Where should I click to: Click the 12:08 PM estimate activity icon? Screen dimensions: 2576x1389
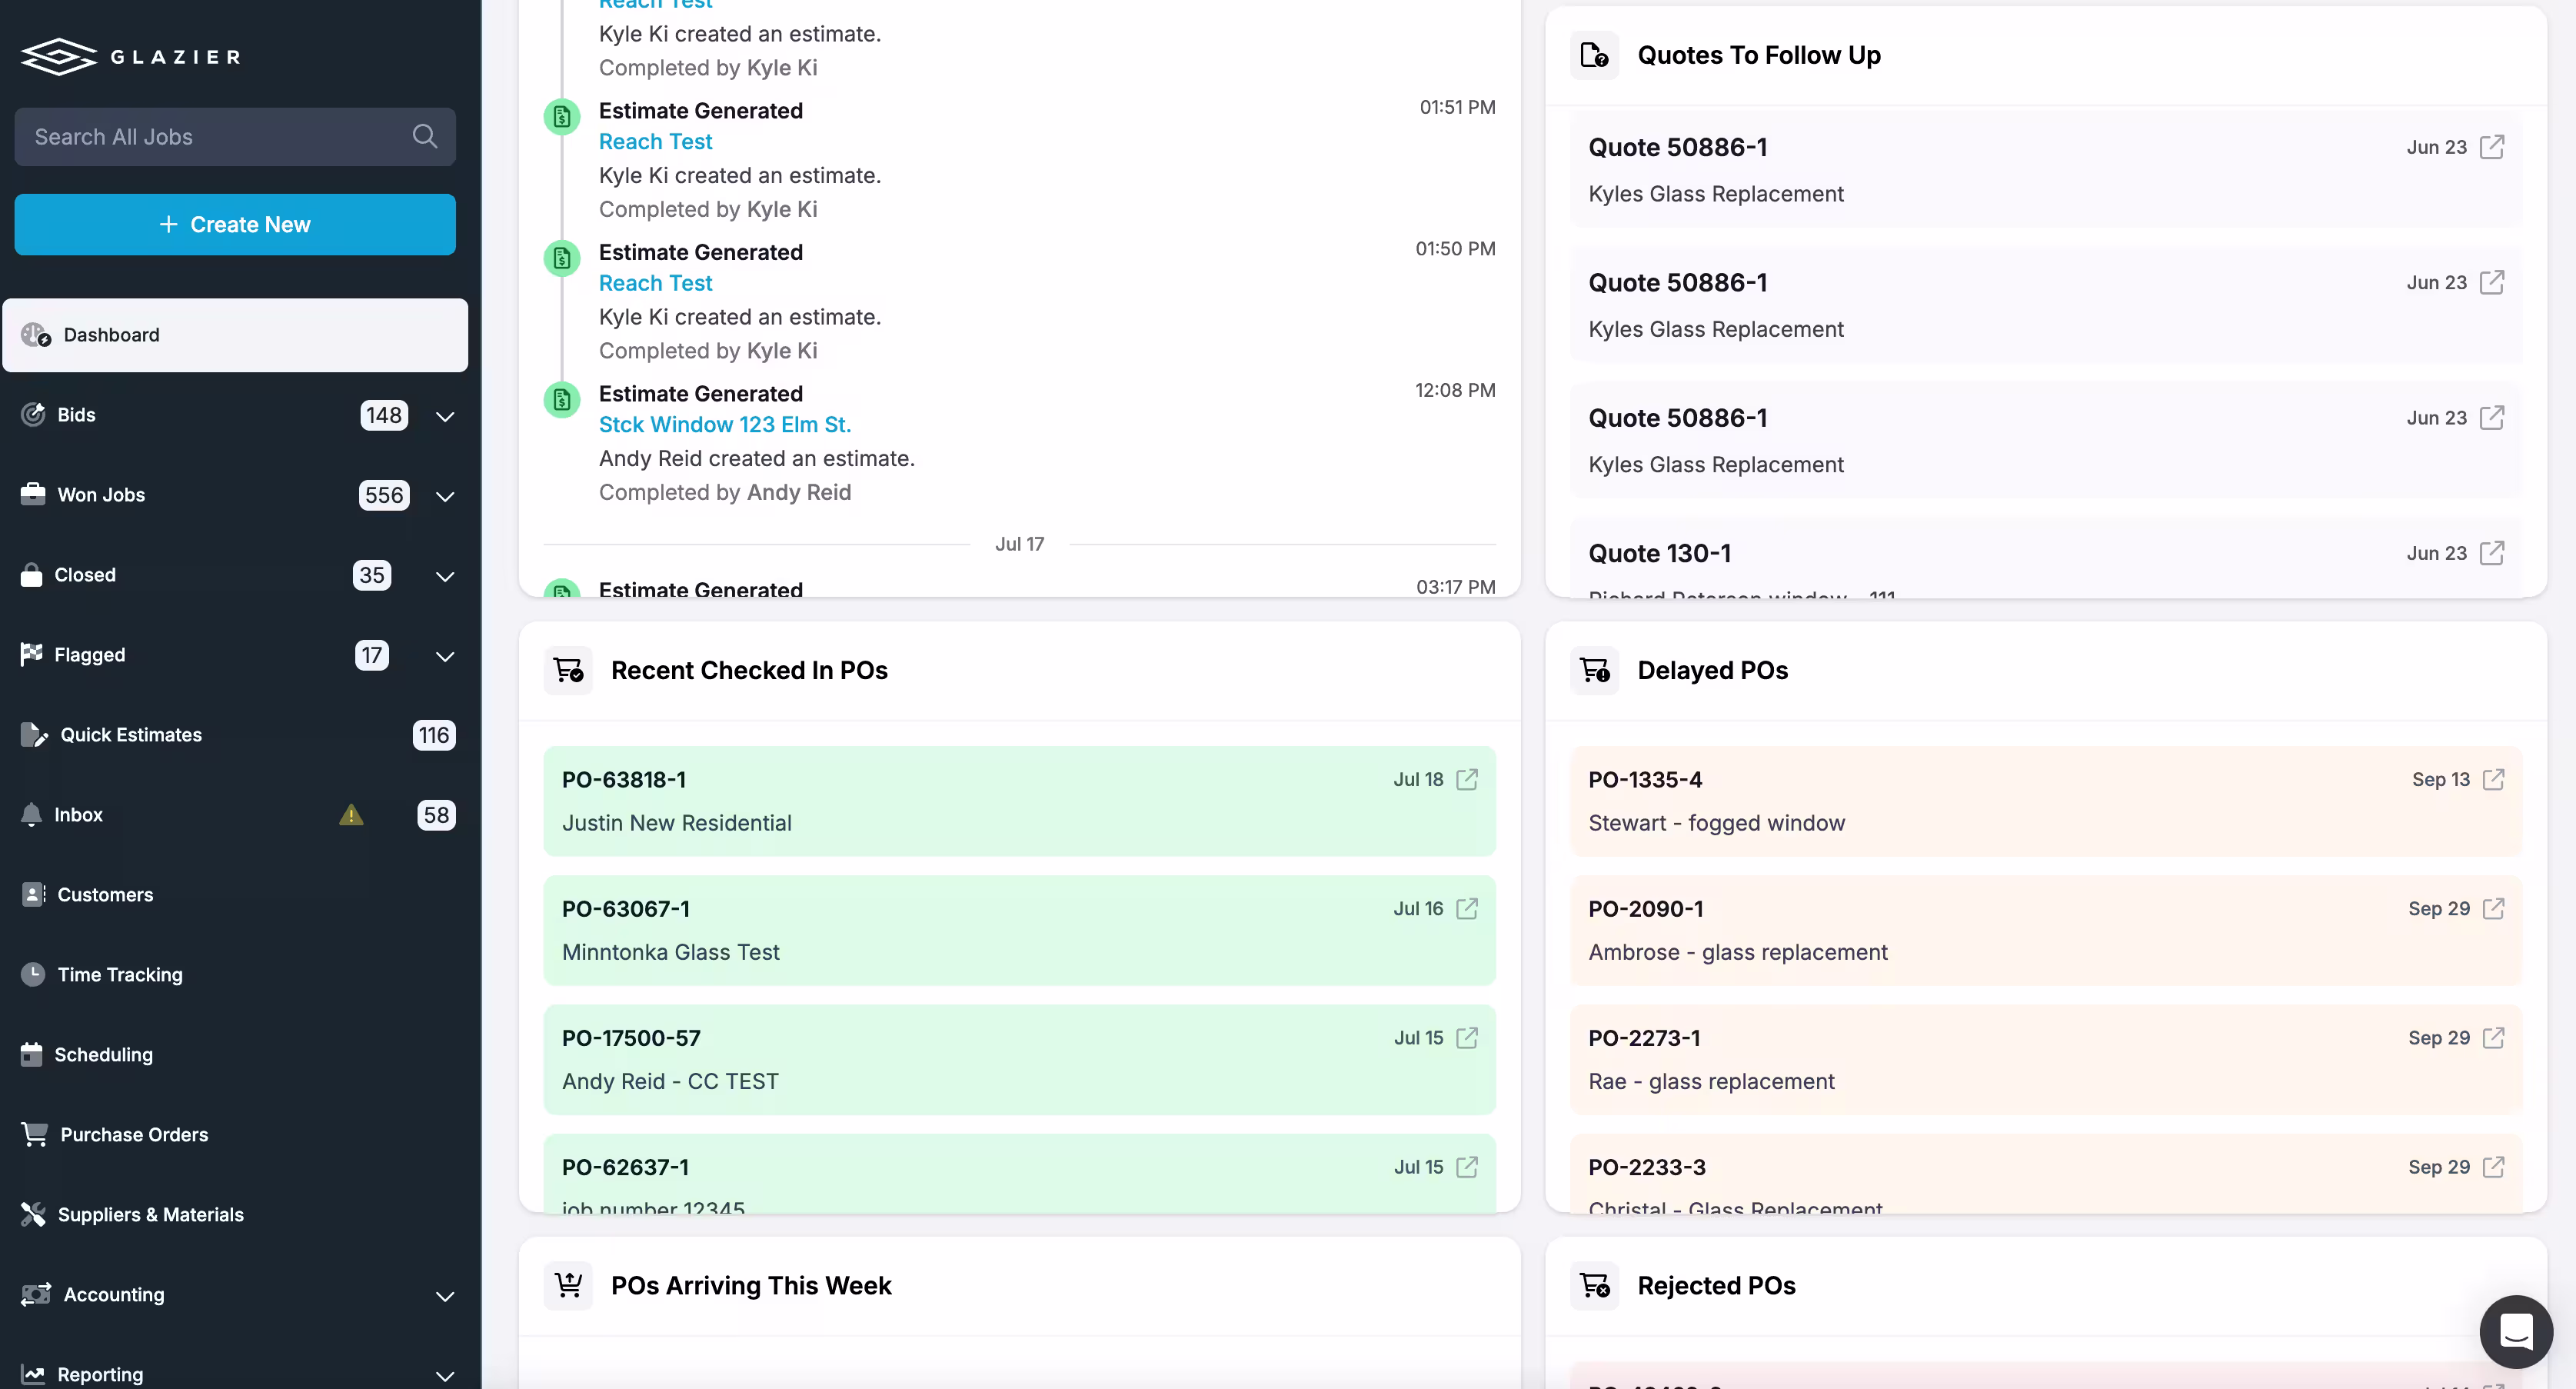(x=562, y=399)
